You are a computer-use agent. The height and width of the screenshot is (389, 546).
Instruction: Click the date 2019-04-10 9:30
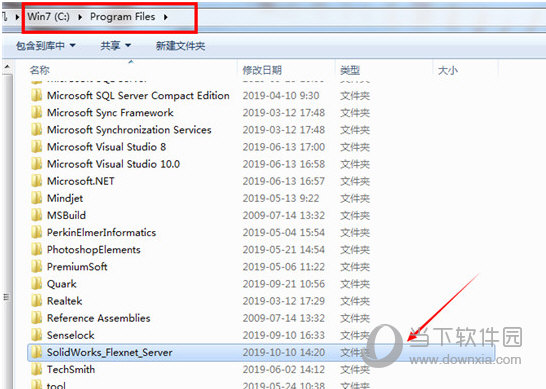point(281,95)
